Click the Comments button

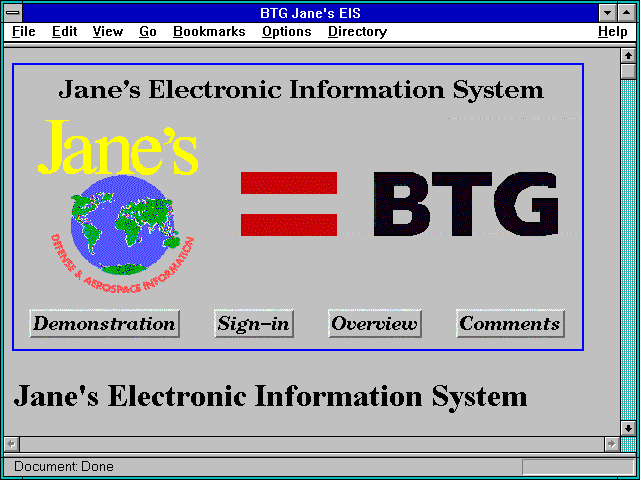coord(510,324)
